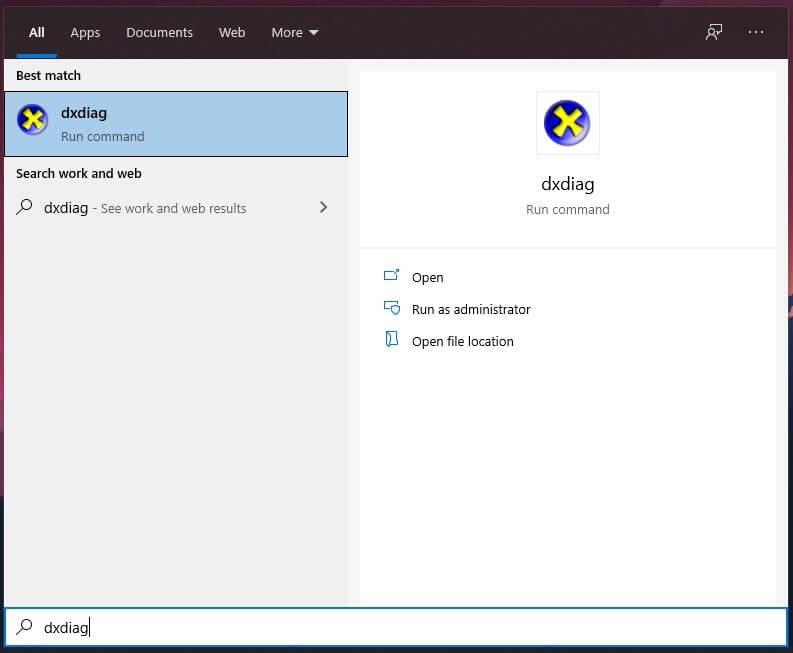This screenshot has height=653, width=793.
Task: Open the feedback icon in the top bar
Action: (714, 32)
